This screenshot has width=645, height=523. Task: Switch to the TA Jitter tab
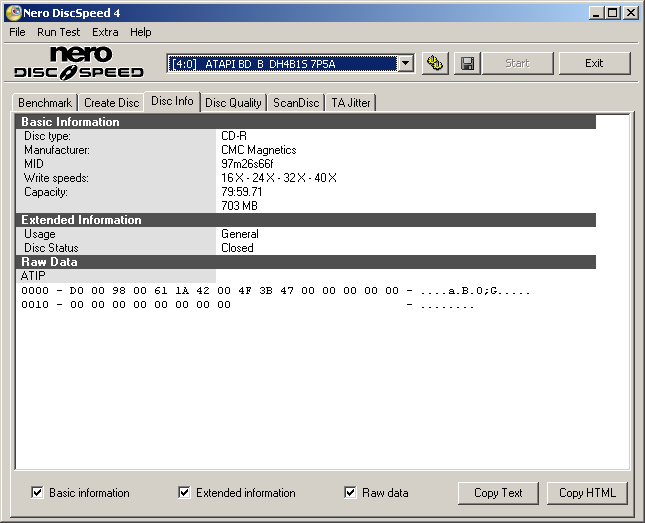[x=351, y=102]
